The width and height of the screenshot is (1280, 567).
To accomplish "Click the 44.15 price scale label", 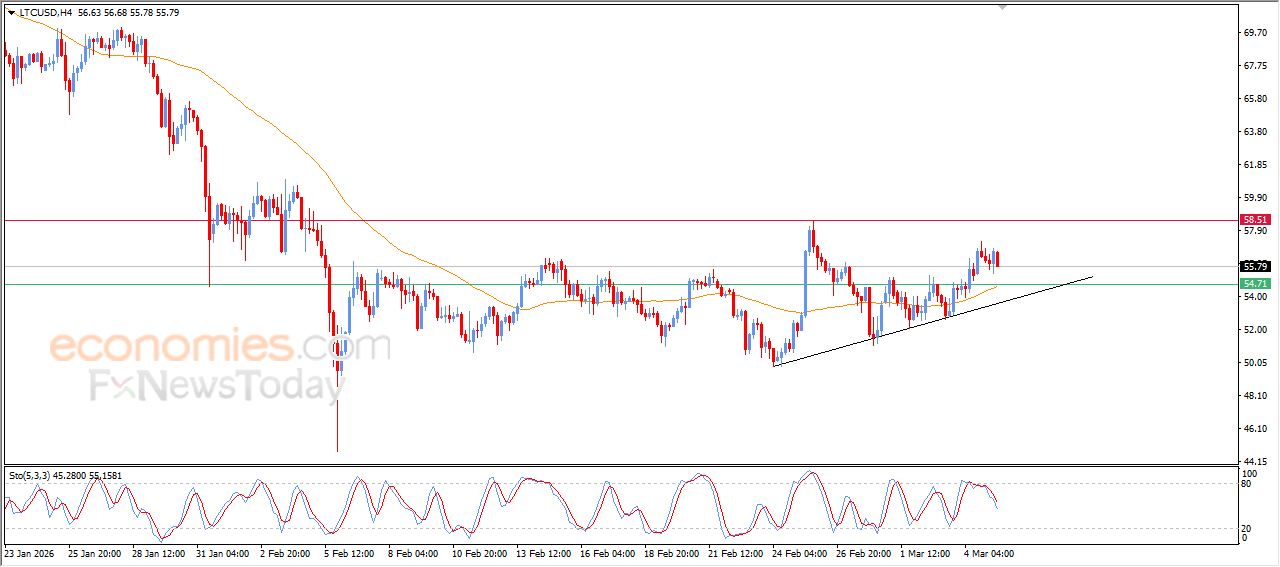I will point(1255,461).
